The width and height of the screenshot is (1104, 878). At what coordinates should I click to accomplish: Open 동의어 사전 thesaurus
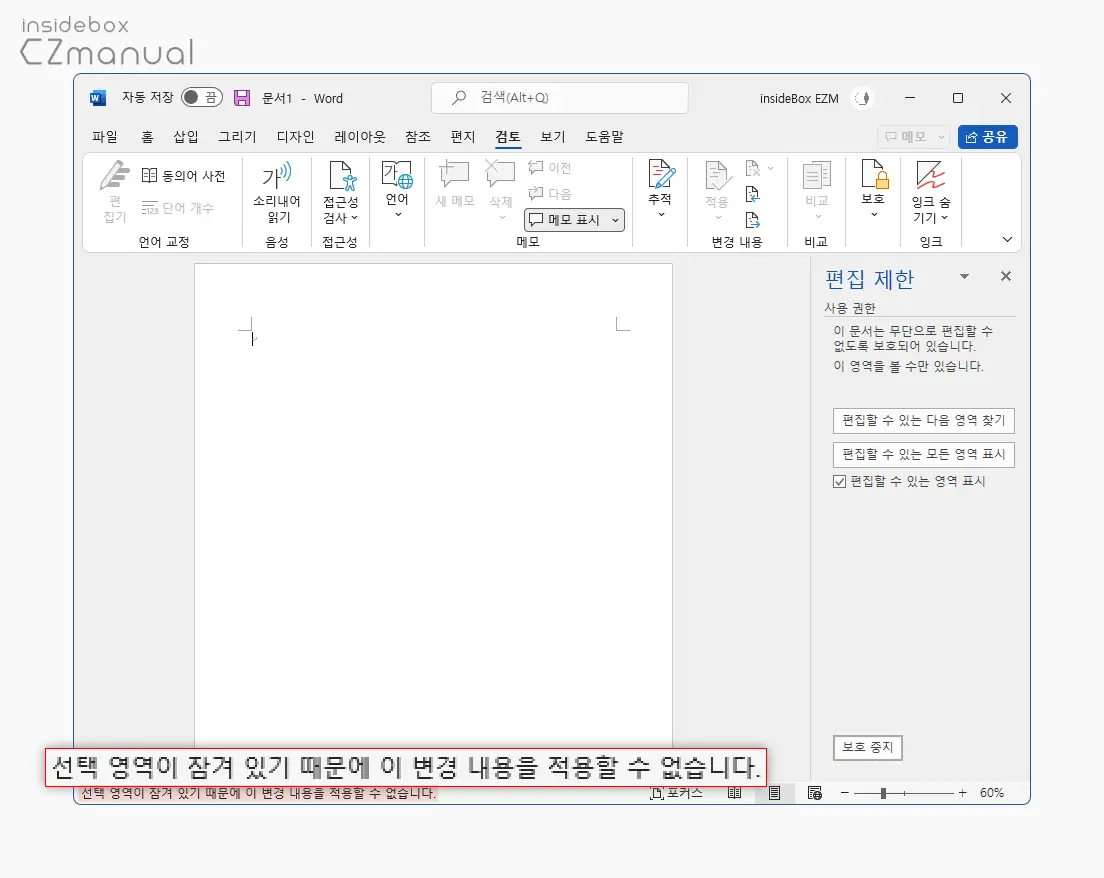[183, 175]
